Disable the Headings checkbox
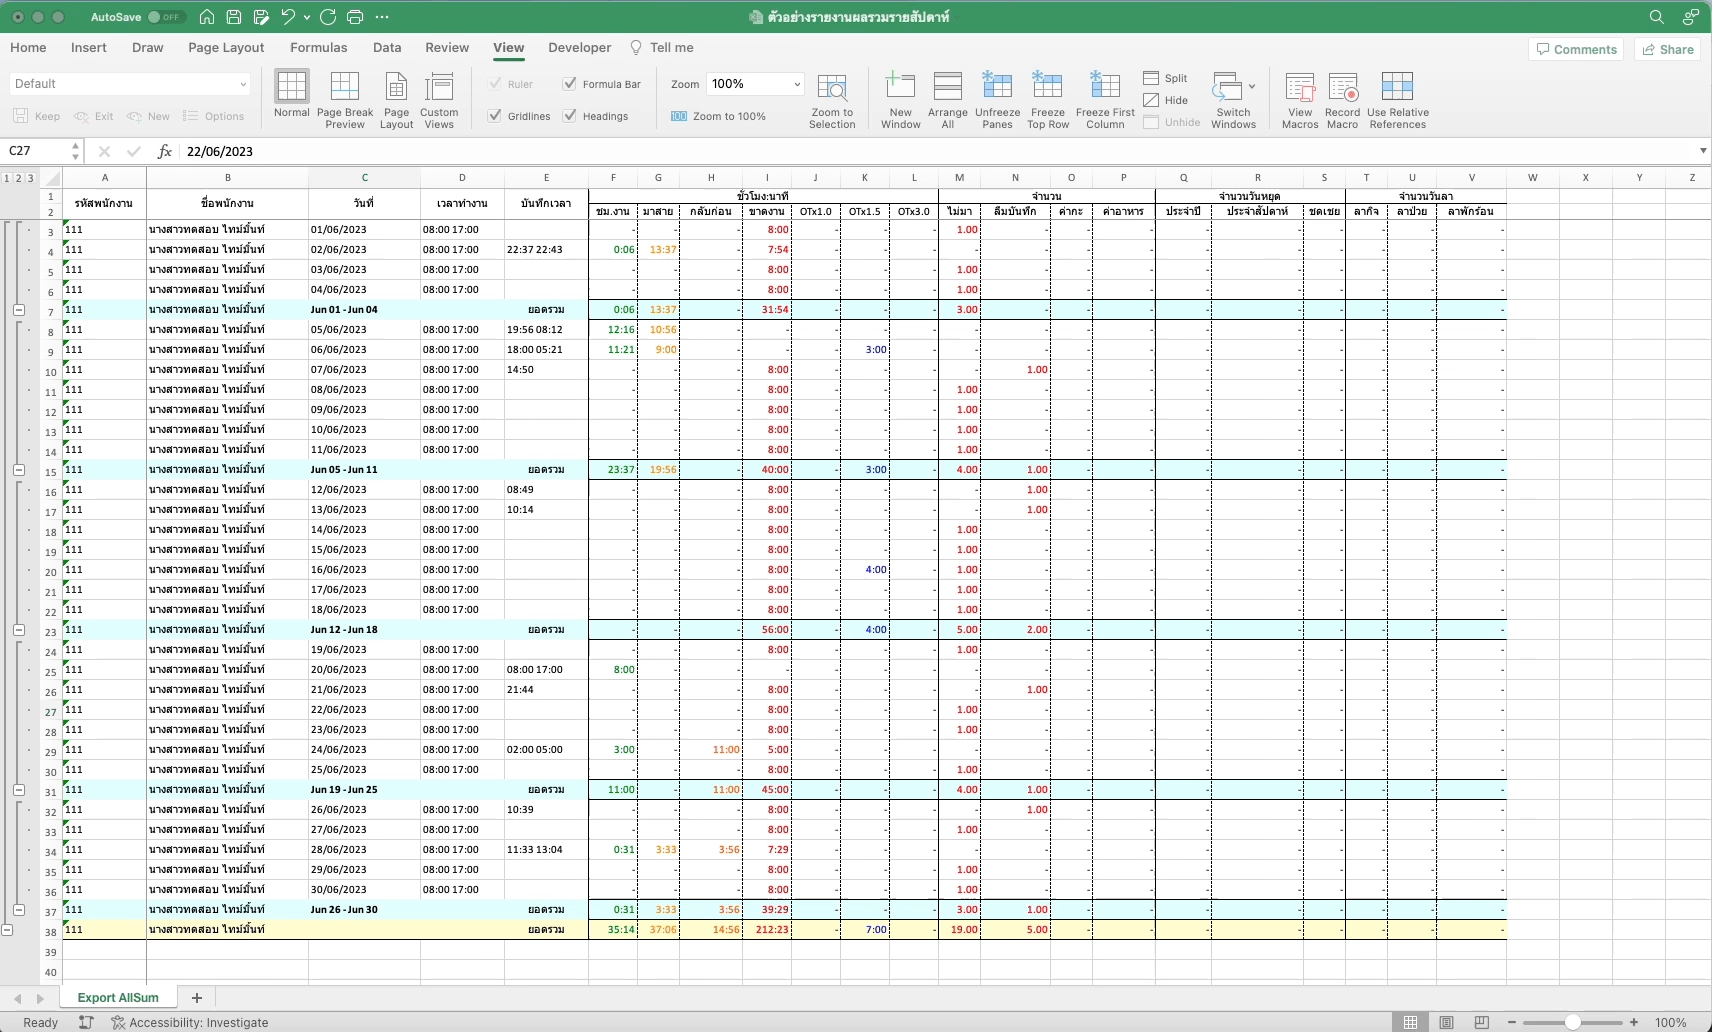Screen dimensions: 1712x1032 click(570, 116)
